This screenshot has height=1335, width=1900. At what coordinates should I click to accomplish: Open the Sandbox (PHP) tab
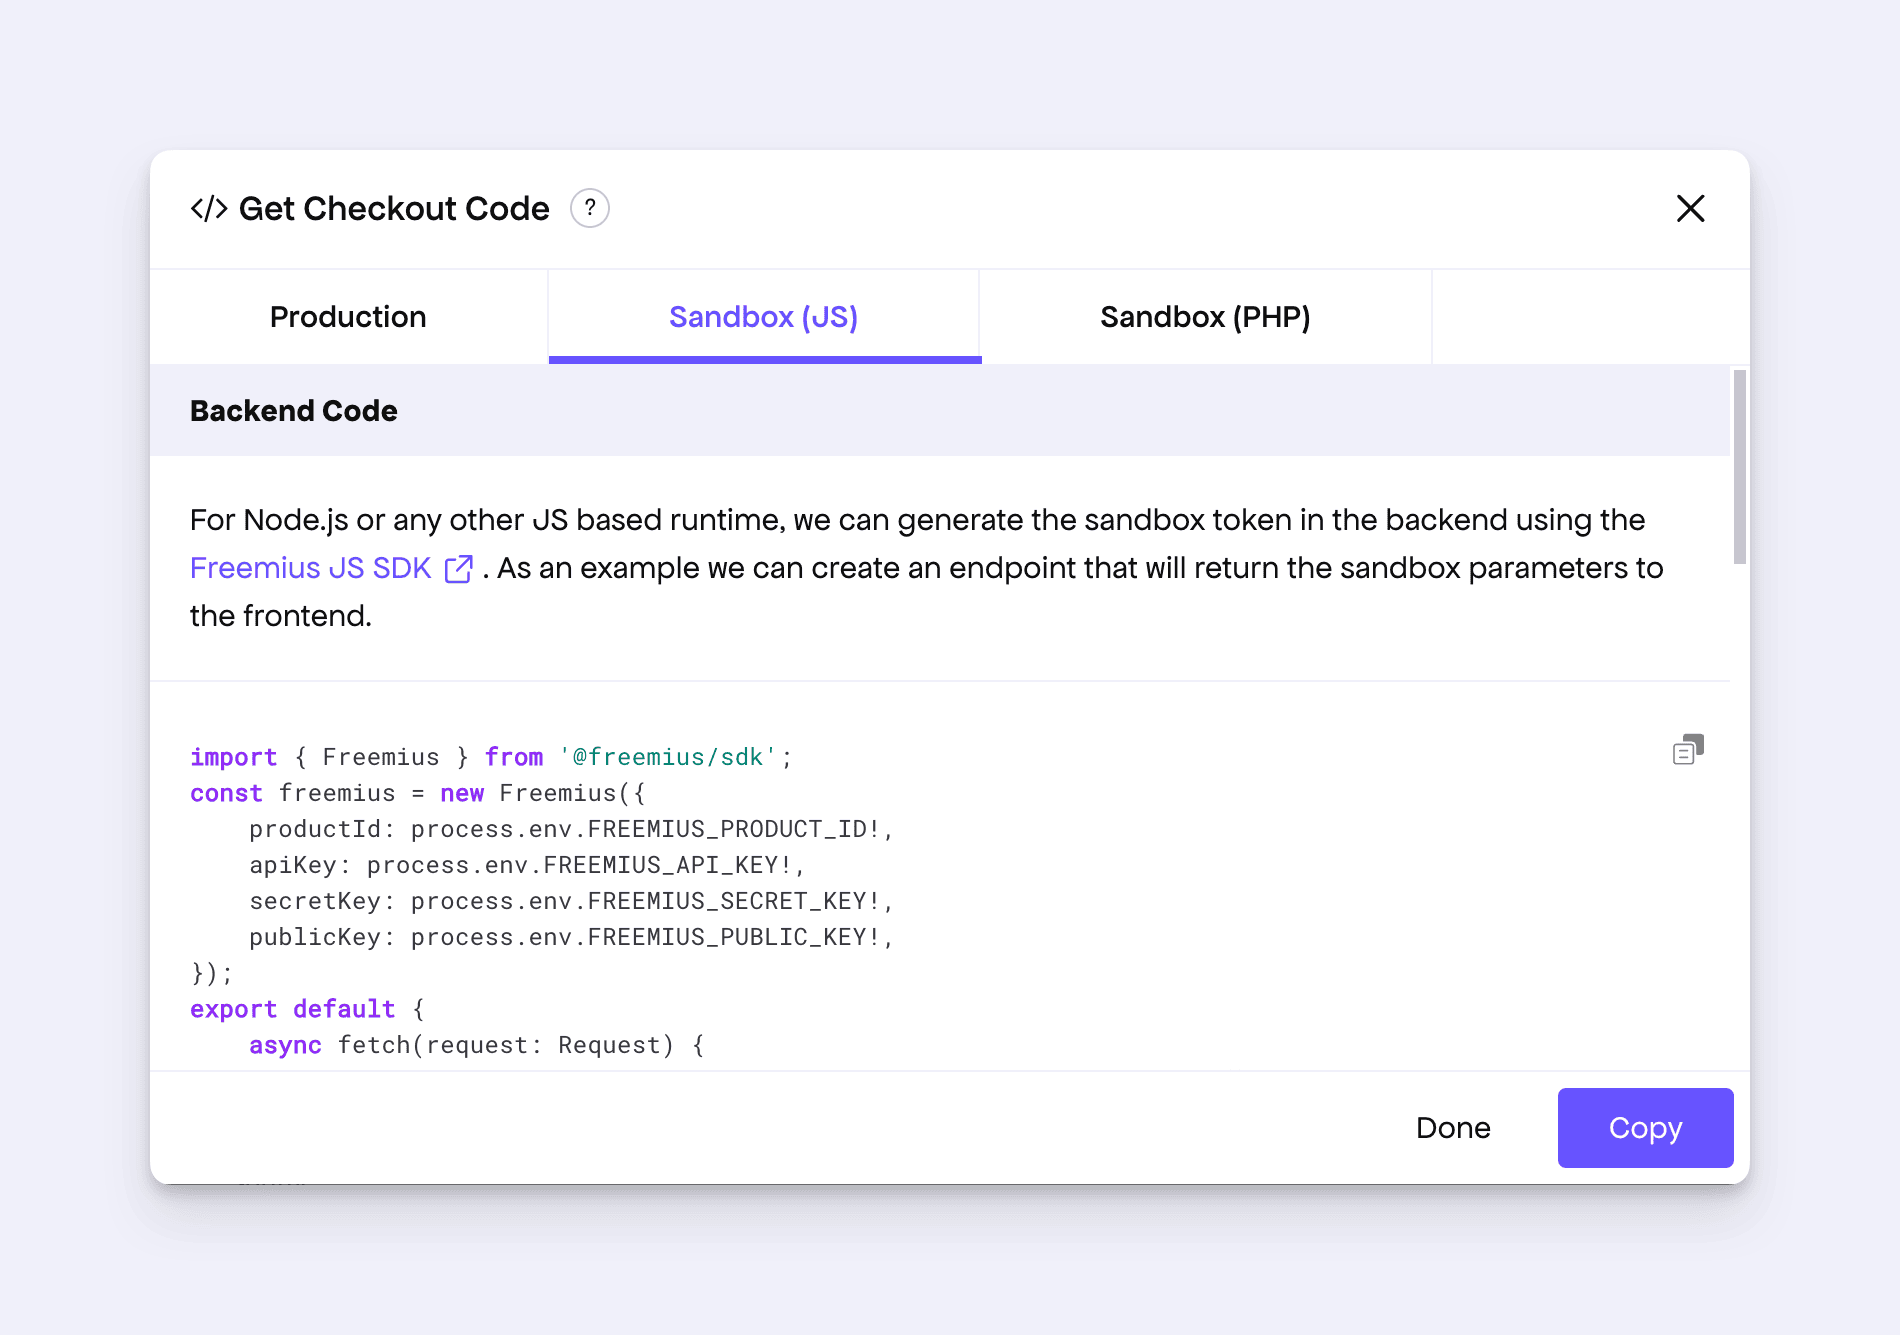(1204, 317)
